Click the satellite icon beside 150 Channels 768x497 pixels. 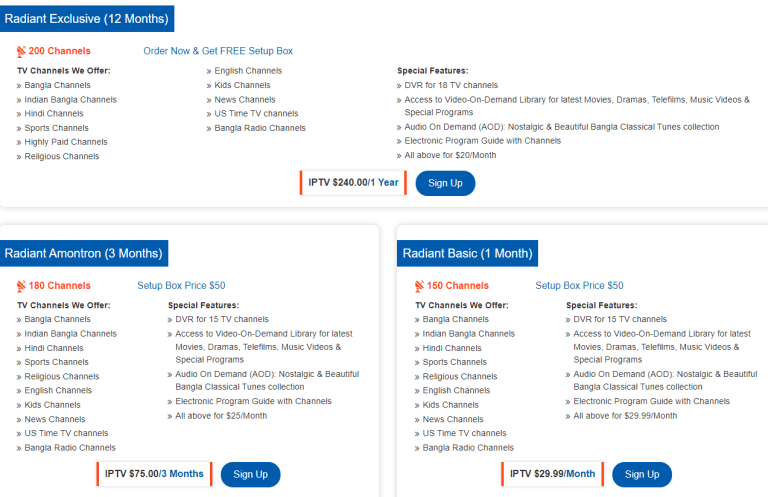point(419,285)
